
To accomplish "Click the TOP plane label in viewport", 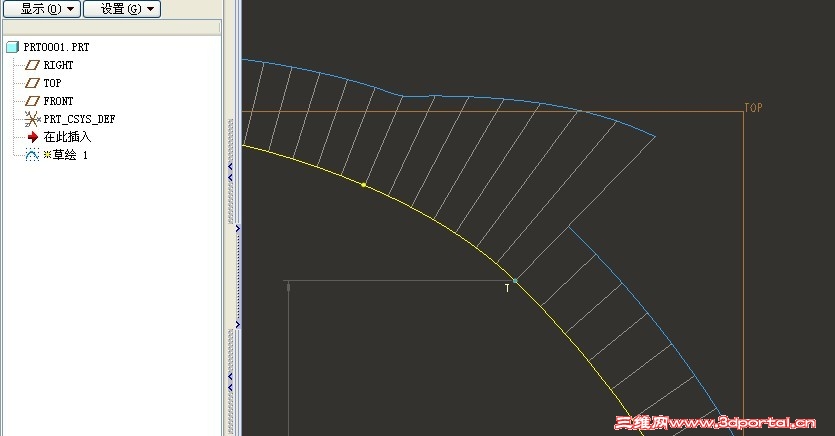I will tap(753, 108).
